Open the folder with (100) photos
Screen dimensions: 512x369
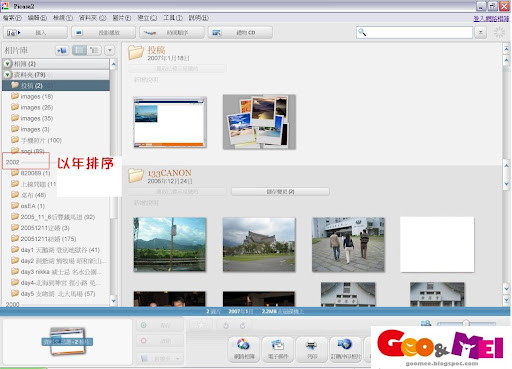pyautogui.click(x=36, y=140)
